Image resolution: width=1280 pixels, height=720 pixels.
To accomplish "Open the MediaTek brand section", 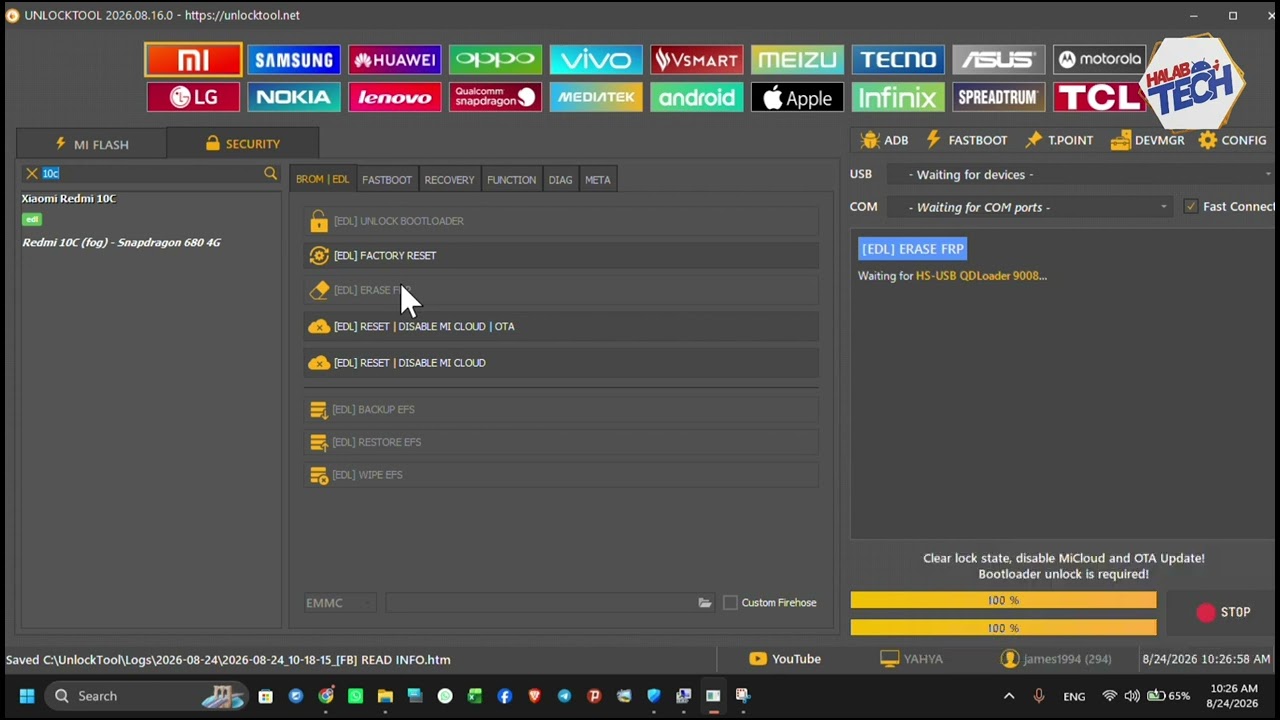I will [596, 97].
